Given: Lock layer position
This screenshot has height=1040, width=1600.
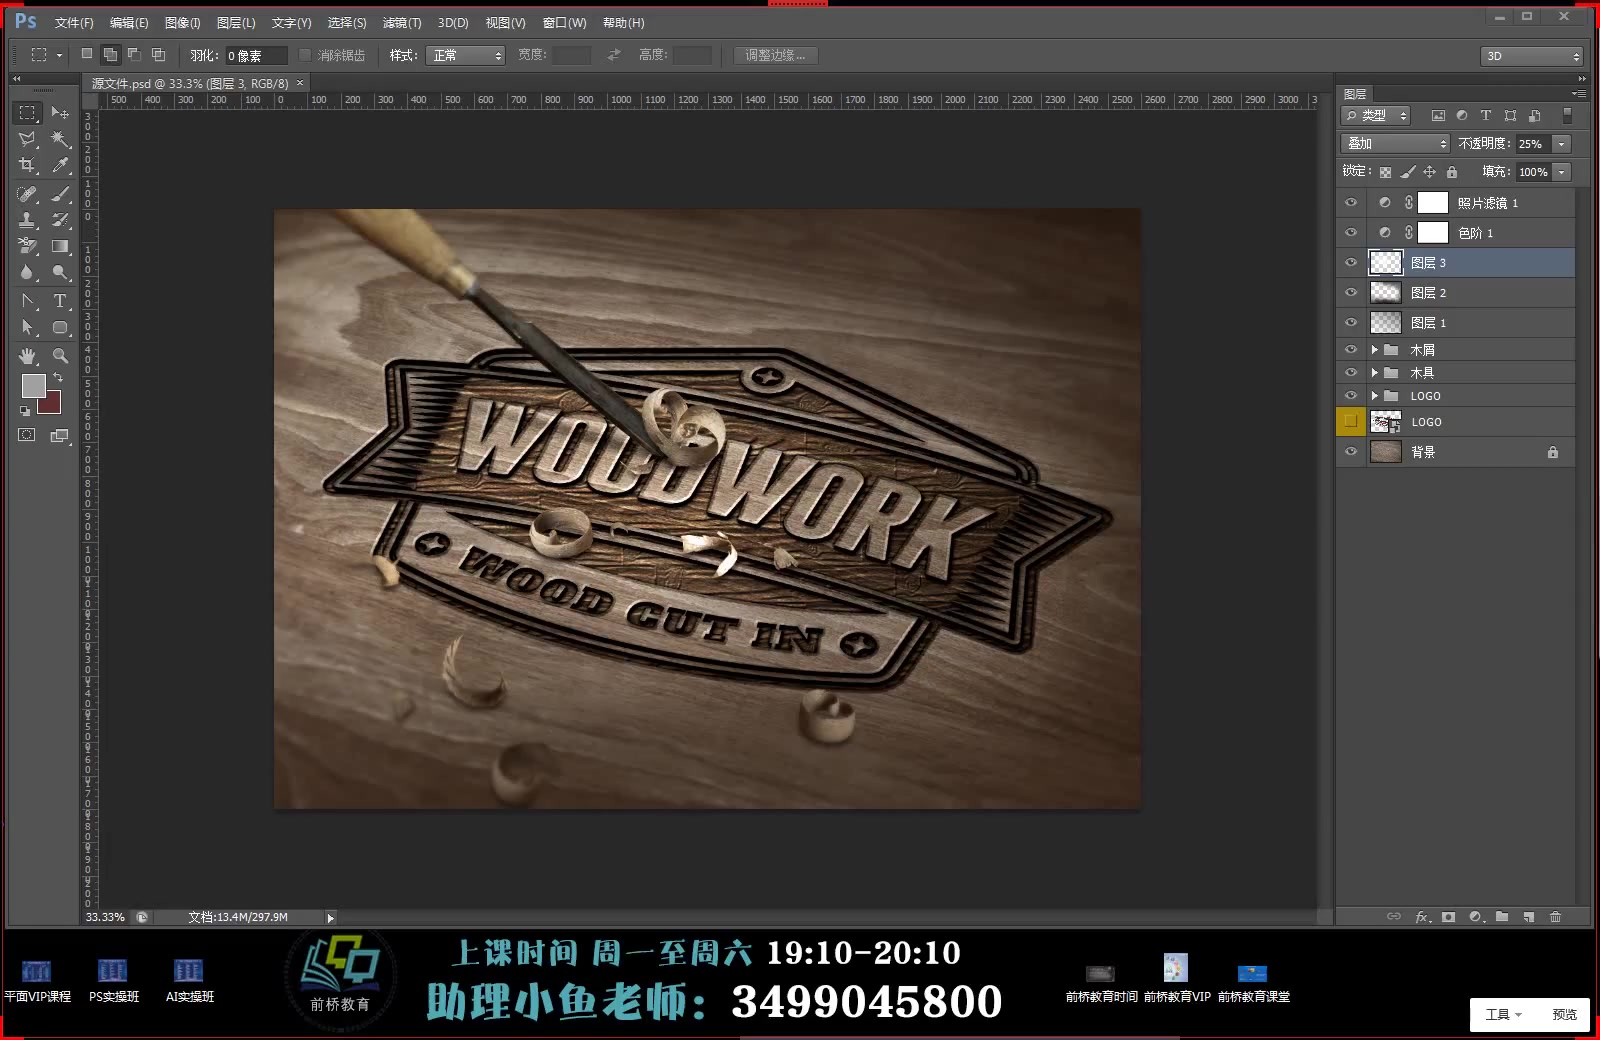Looking at the screenshot, I should pos(1429,172).
